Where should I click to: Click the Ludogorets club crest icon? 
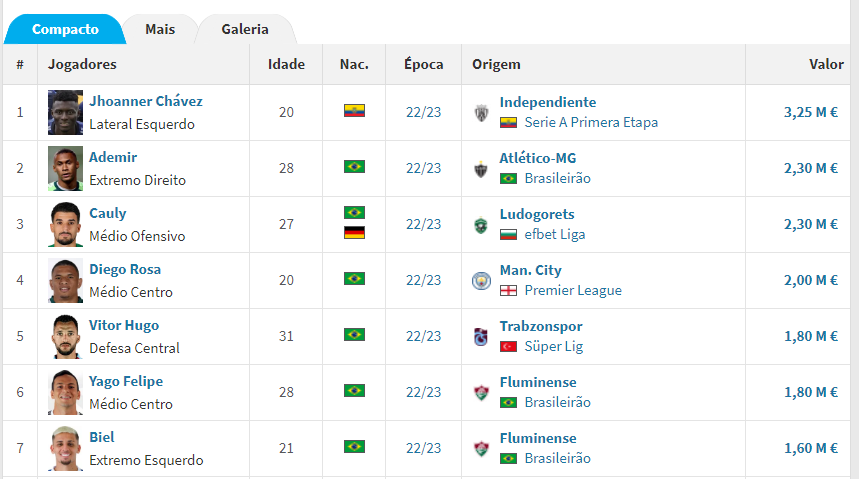pos(481,225)
